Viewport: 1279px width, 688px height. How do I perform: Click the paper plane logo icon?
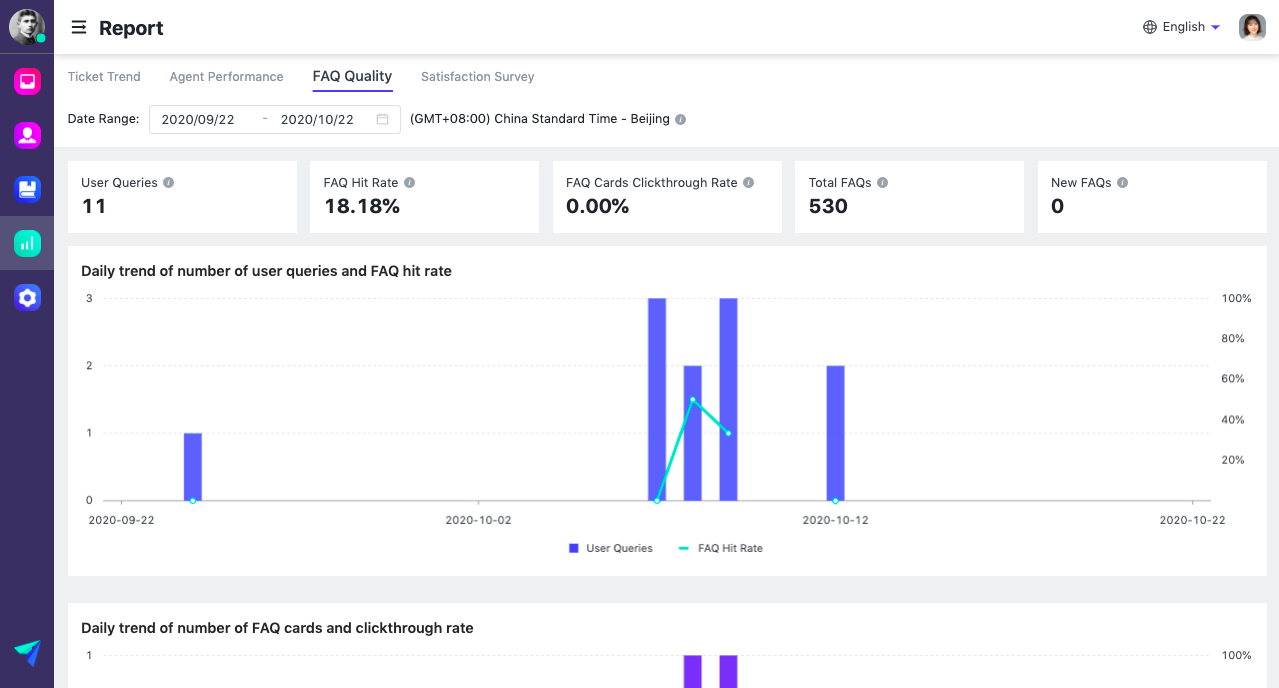(27, 653)
